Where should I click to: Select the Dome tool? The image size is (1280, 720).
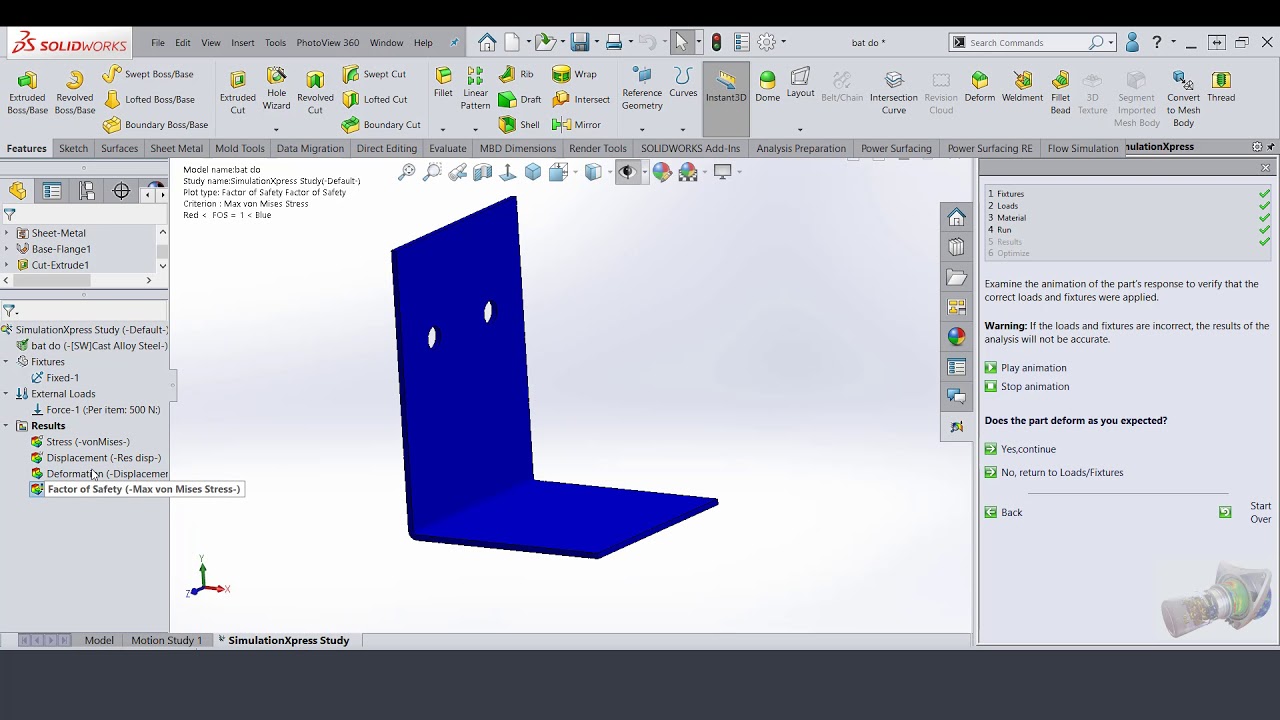click(767, 86)
